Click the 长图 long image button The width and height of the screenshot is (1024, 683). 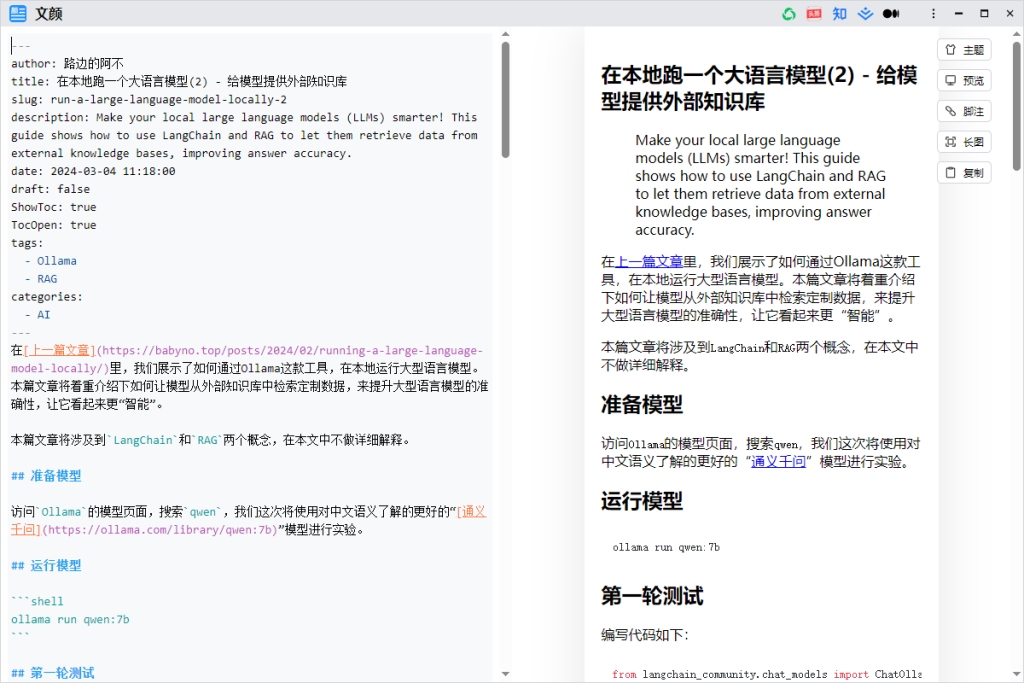coord(965,142)
